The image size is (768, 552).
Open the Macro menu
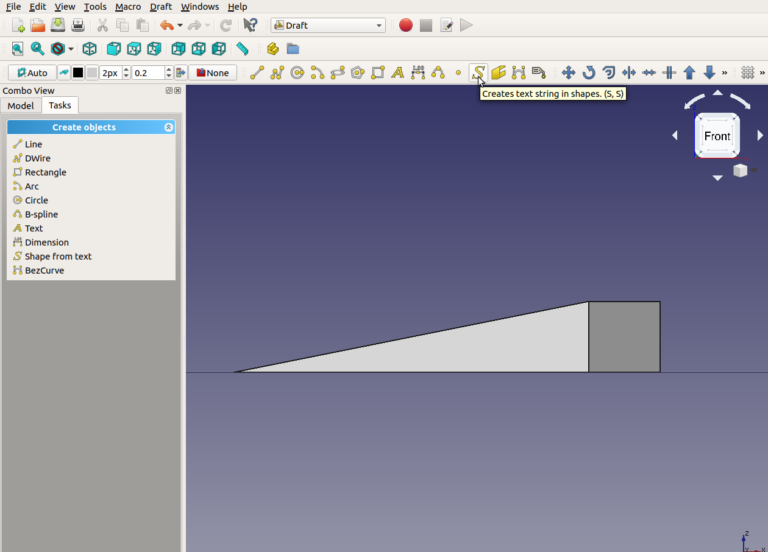click(x=128, y=7)
